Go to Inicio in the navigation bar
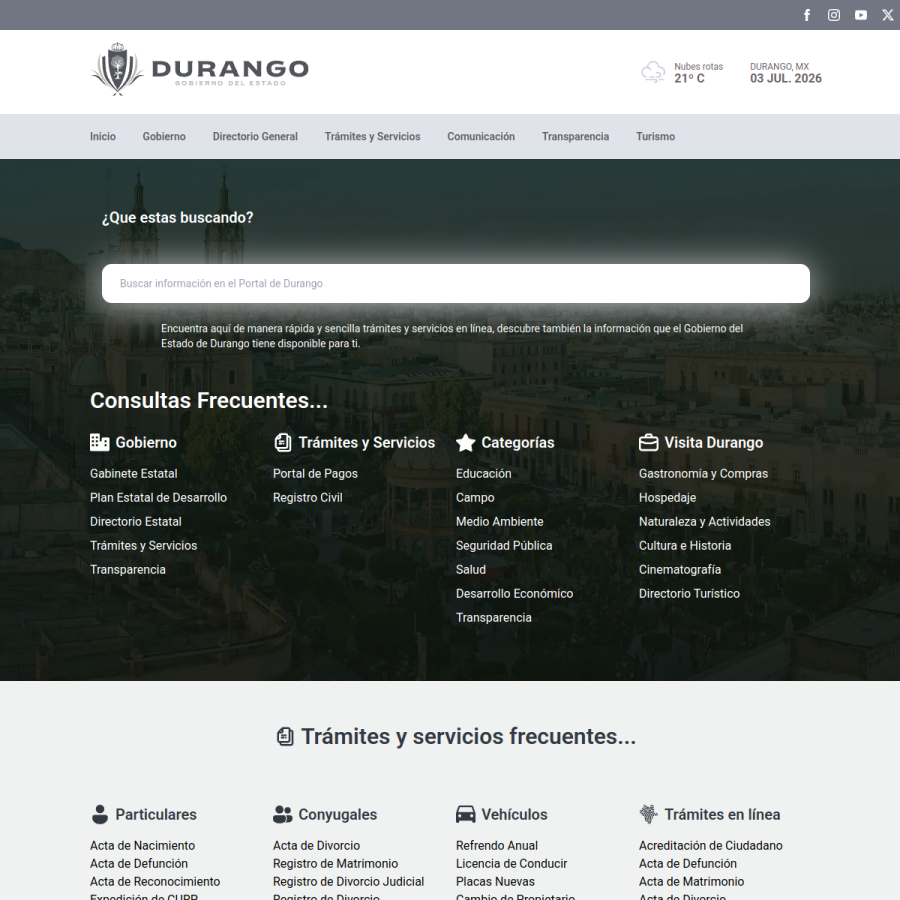900x900 pixels. coord(103,137)
